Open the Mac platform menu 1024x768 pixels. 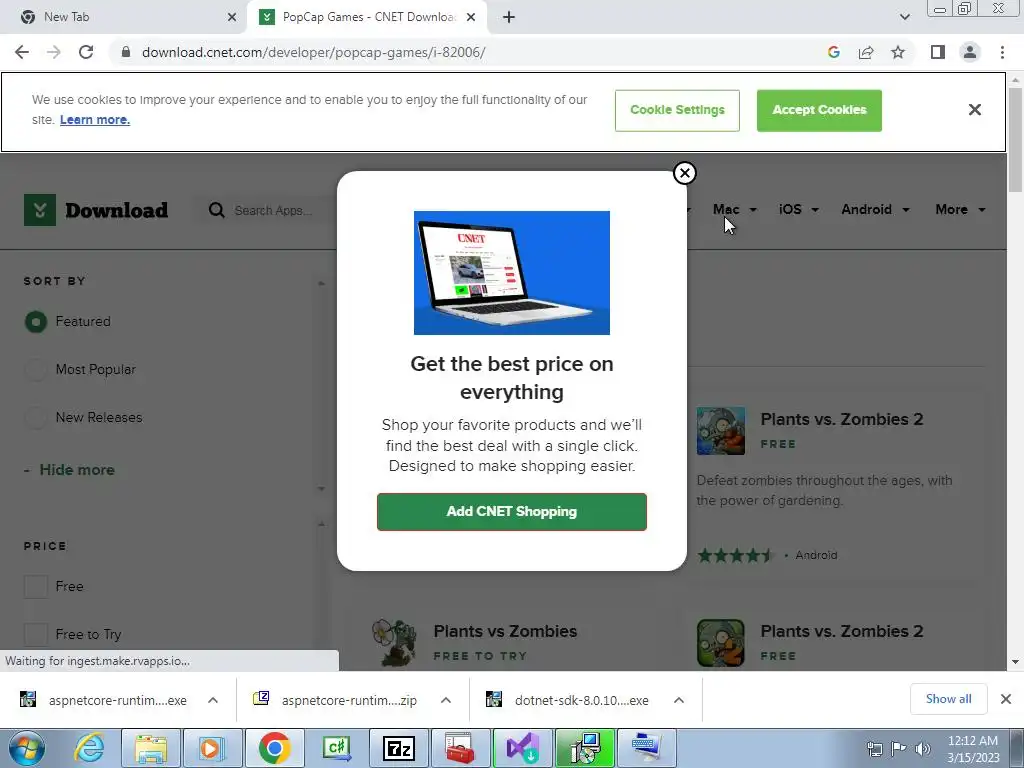tap(734, 210)
